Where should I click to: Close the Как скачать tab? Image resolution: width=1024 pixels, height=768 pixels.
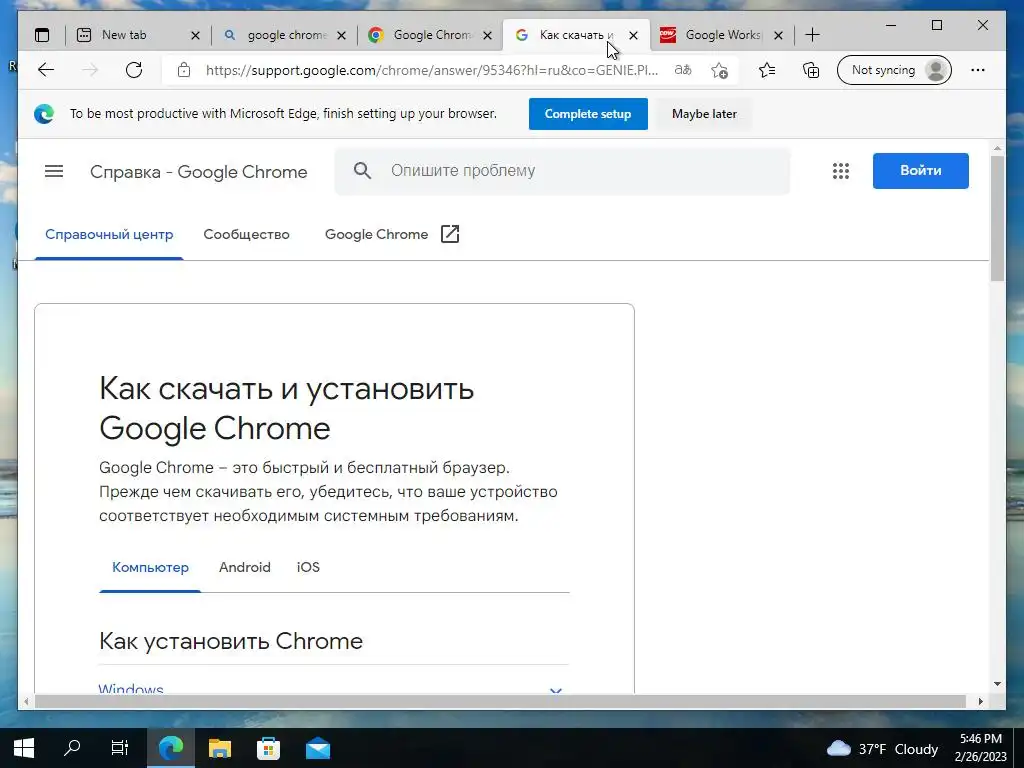(x=633, y=35)
